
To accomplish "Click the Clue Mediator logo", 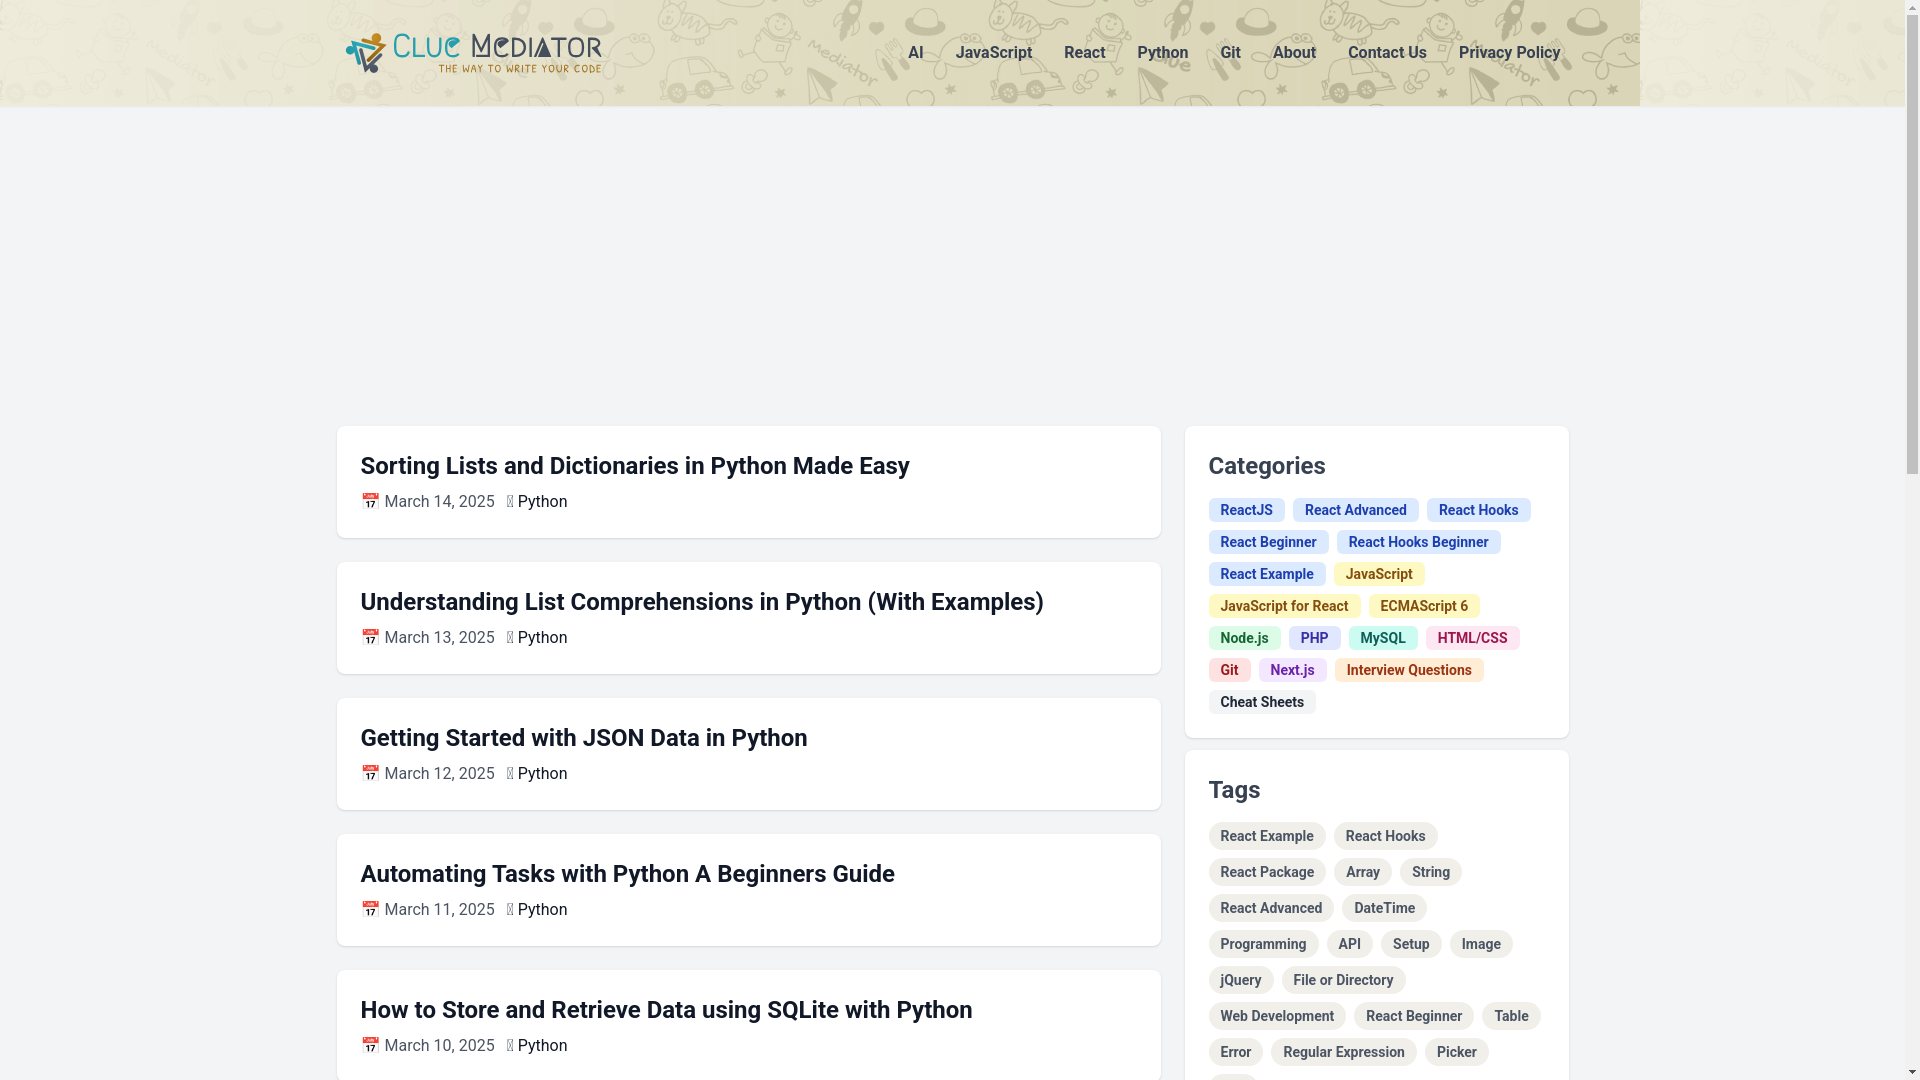I will click(x=473, y=53).
